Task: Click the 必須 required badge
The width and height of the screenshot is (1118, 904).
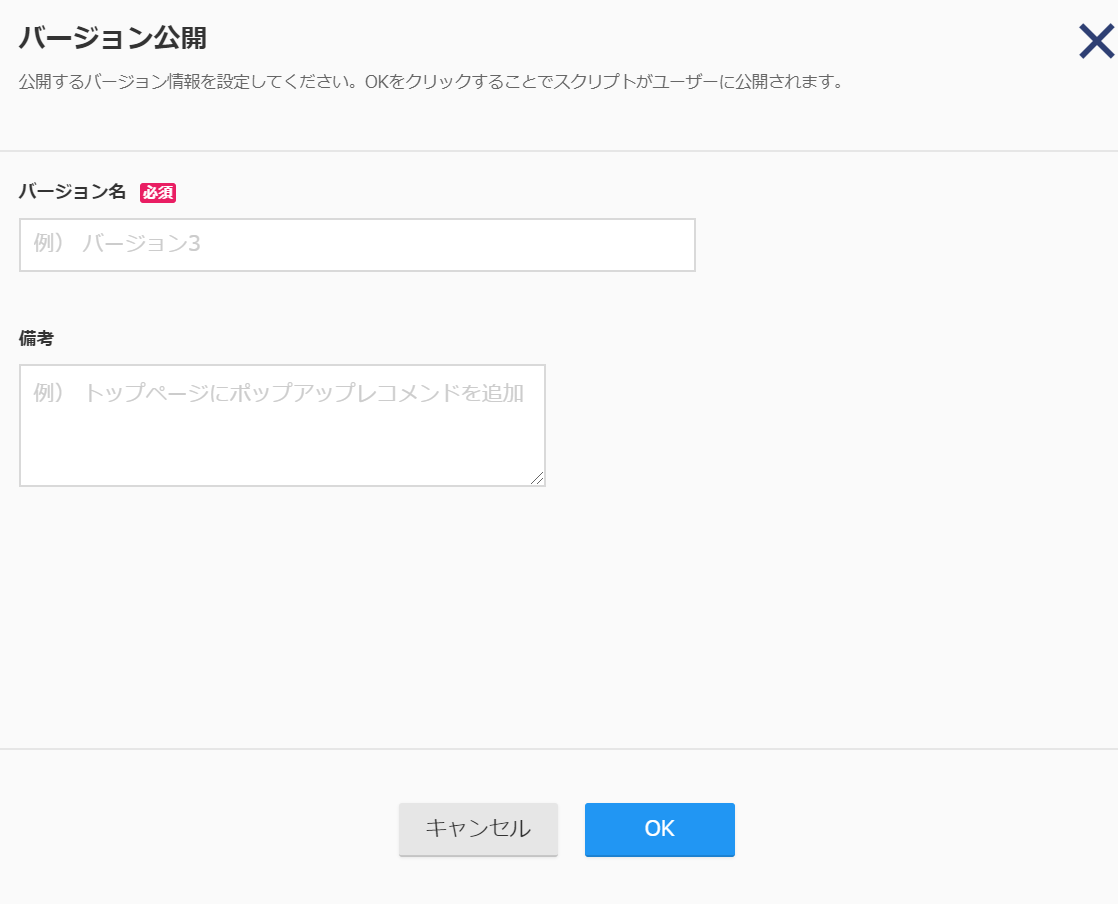Action: pos(158,192)
